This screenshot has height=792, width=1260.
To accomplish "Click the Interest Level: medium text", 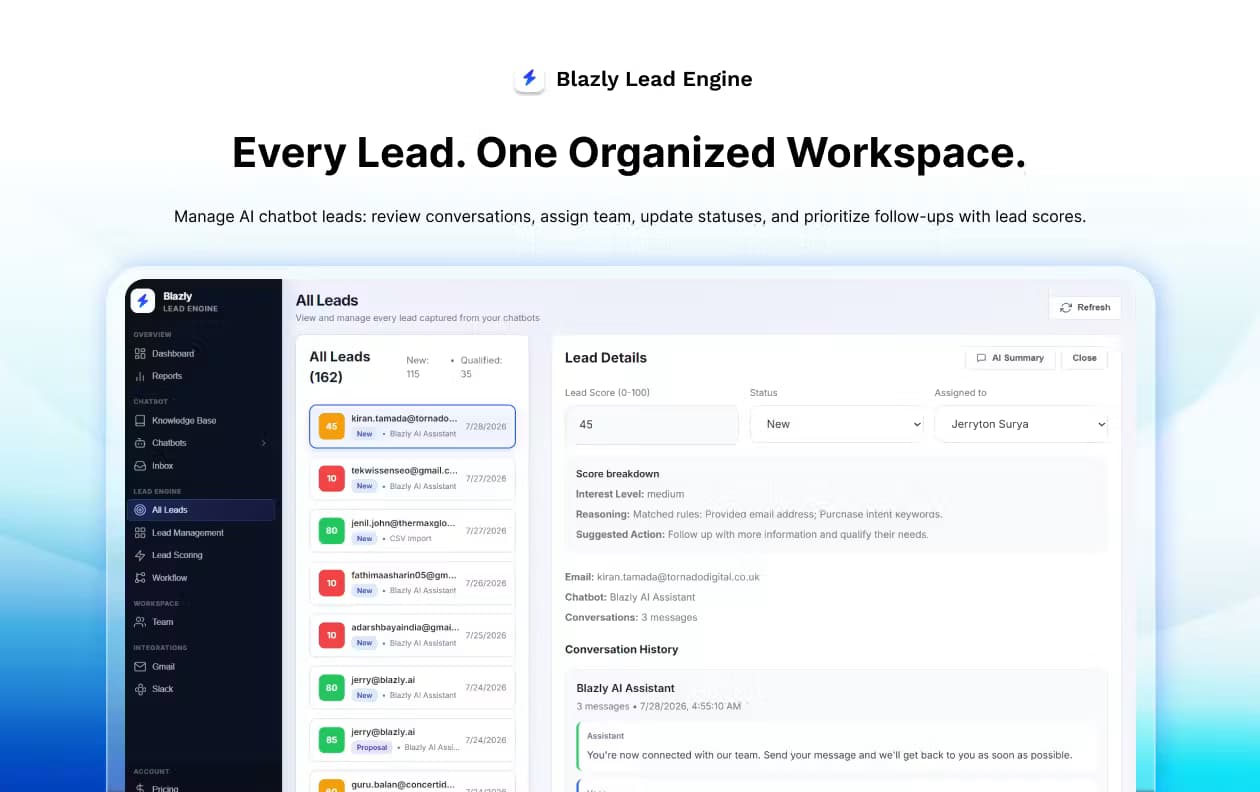I will point(630,494).
